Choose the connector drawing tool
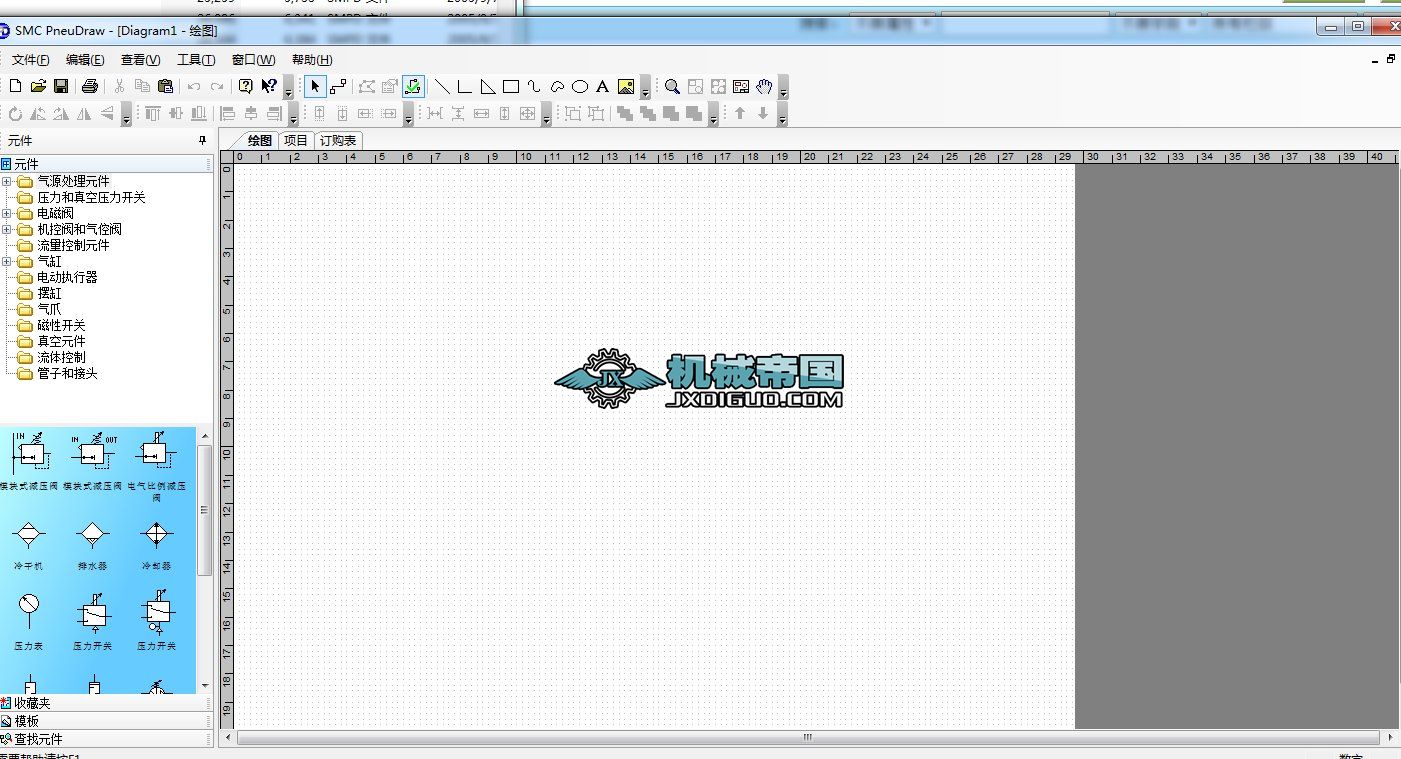This screenshot has width=1401, height=759. coord(338,87)
